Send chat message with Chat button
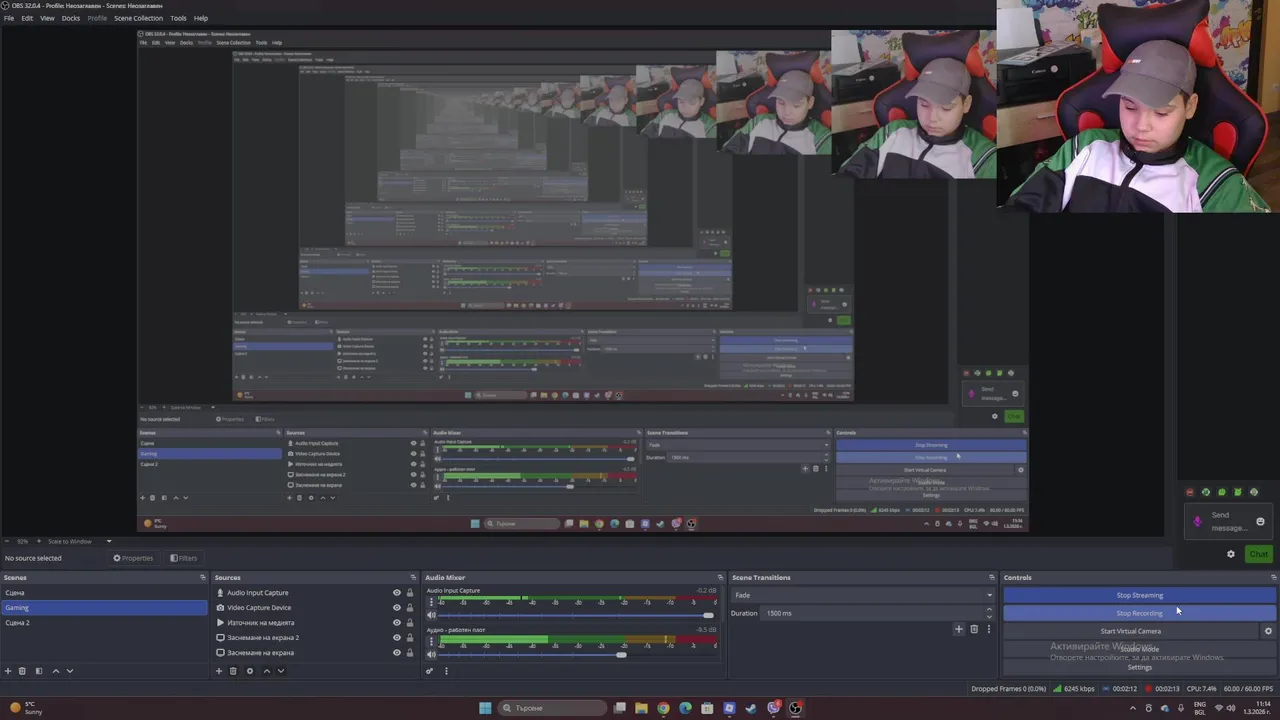 [1258, 554]
